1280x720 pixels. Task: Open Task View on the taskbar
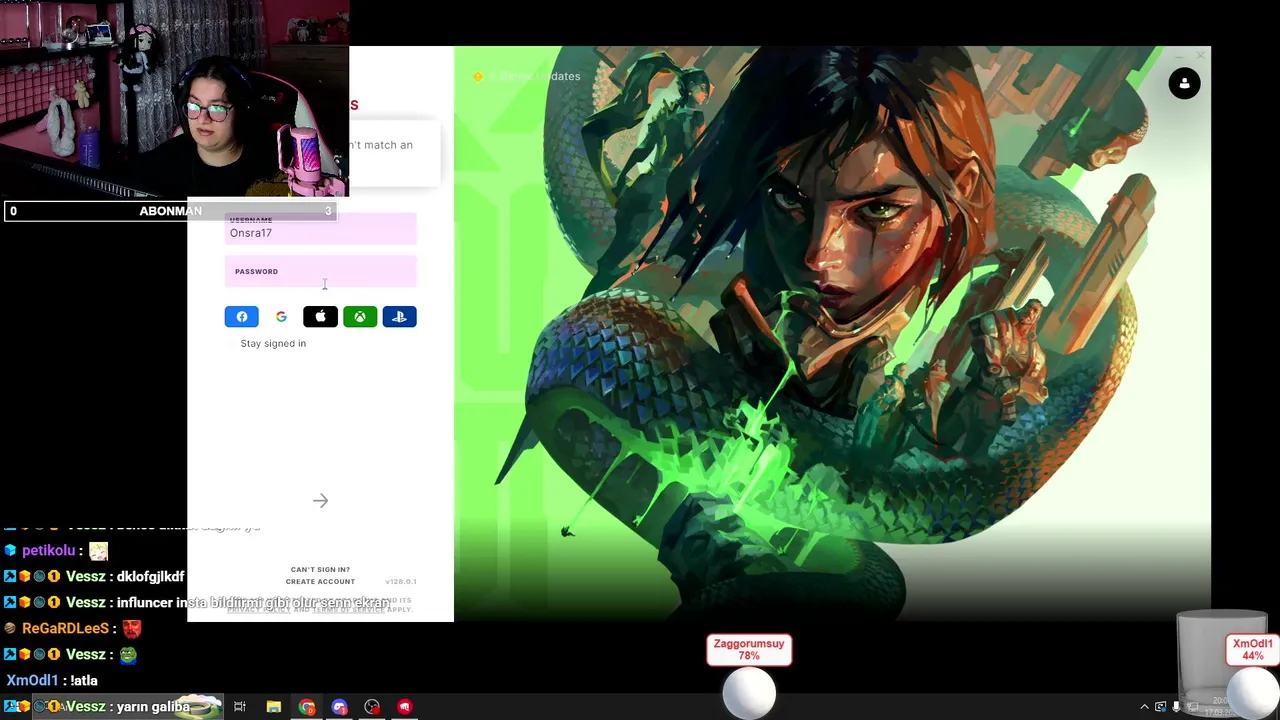[240, 707]
